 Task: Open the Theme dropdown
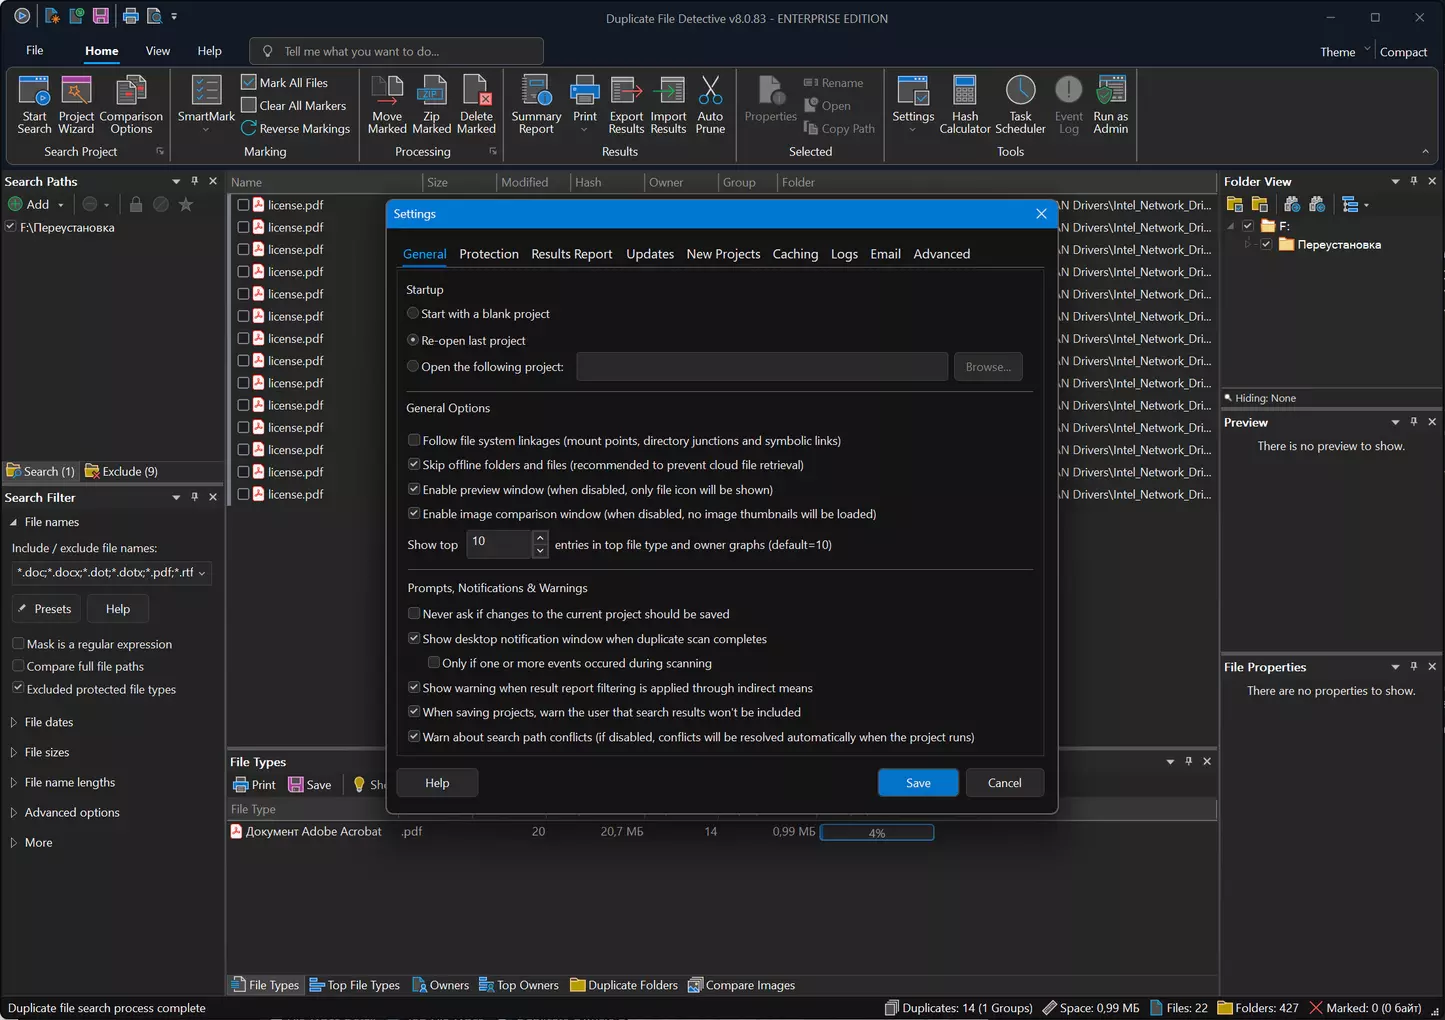point(1344,51)
